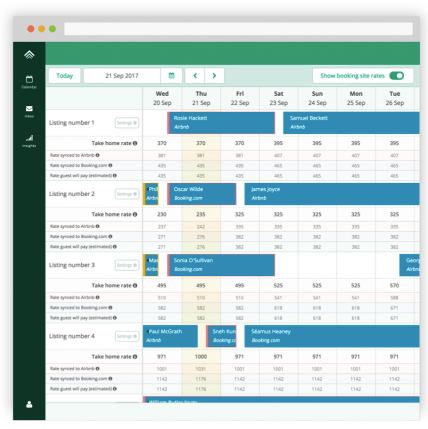
Task: Click info icon next to Listing 1 Take home rate
Action: coord(135,143)
